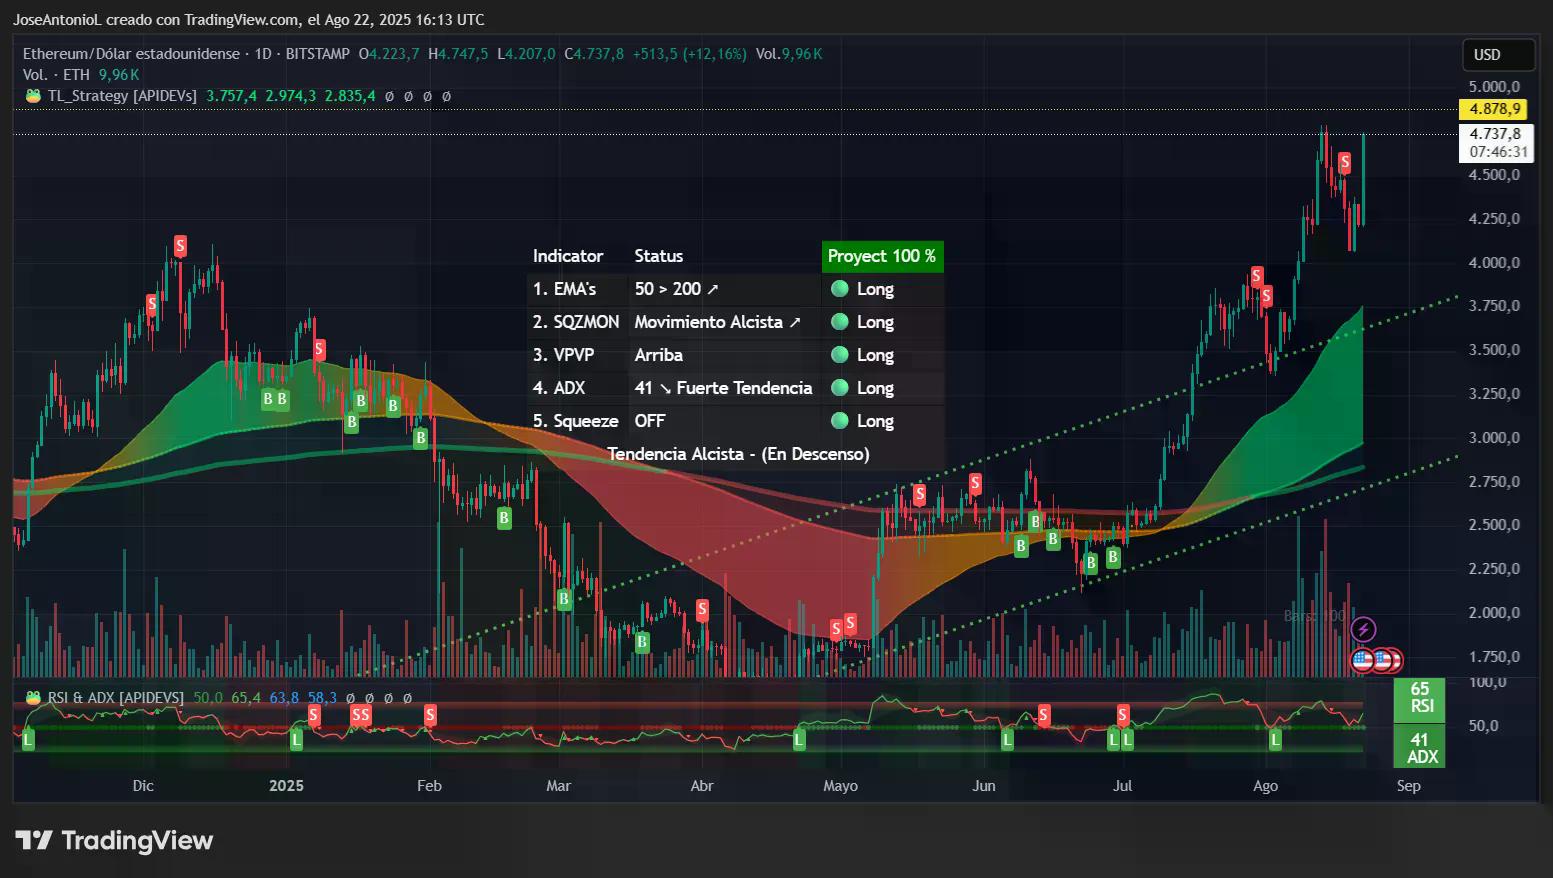Click the green dot in the SQZMON row
Viewport: 1553px width, 878px height.
coord(840,322)
